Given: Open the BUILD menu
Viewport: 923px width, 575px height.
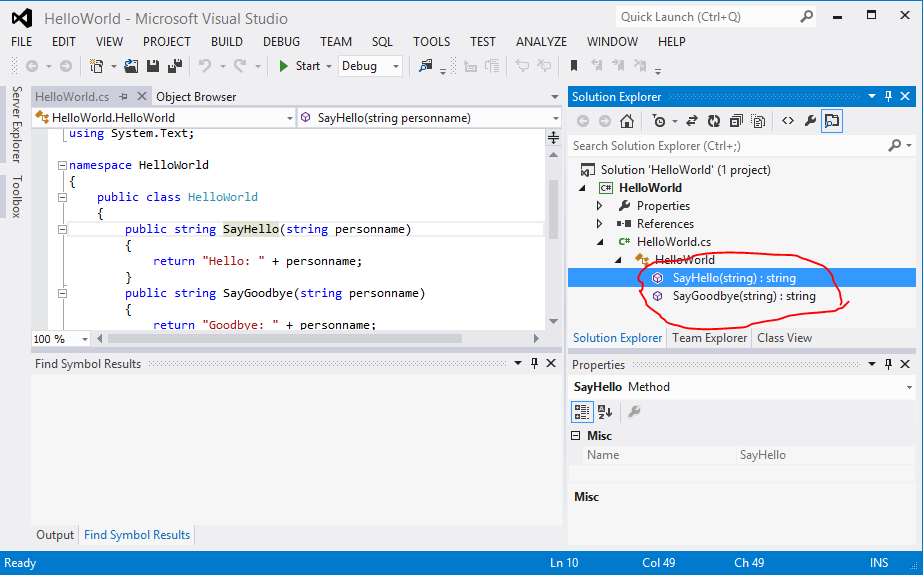Looking at the screenshot, I should [x=227, y=42].
